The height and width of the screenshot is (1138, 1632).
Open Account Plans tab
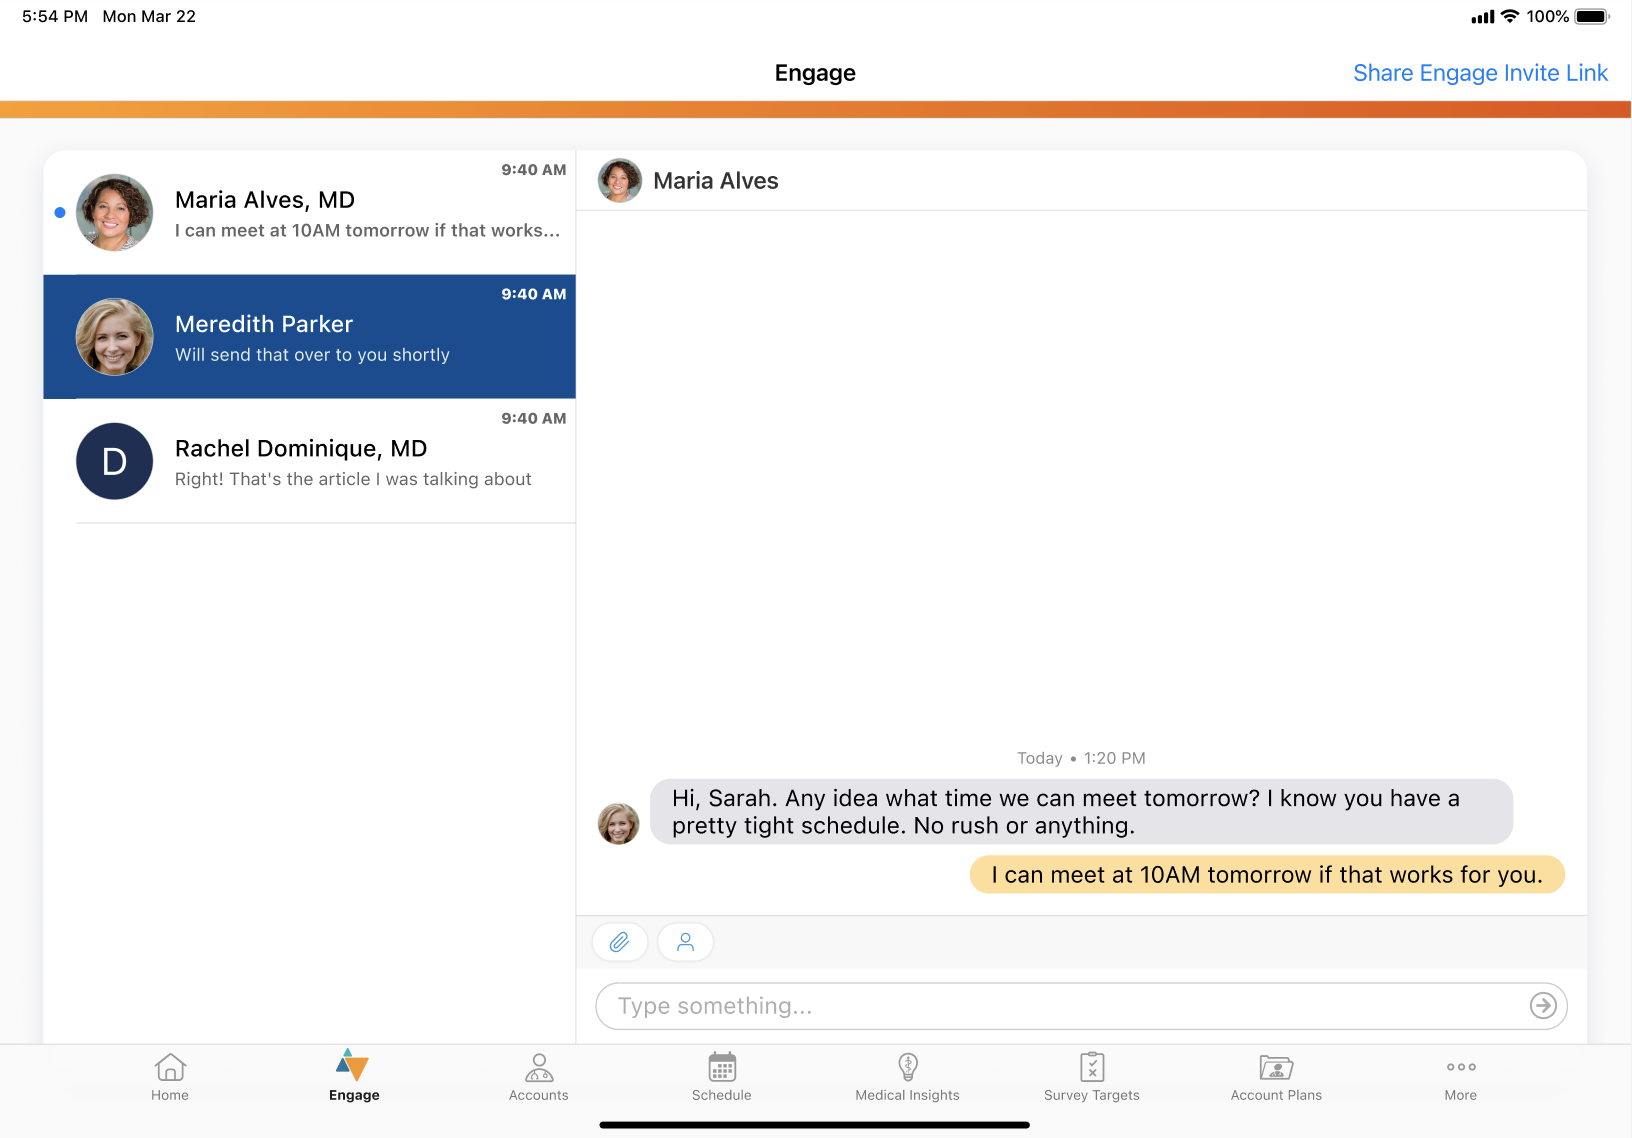point(1276,1077)
